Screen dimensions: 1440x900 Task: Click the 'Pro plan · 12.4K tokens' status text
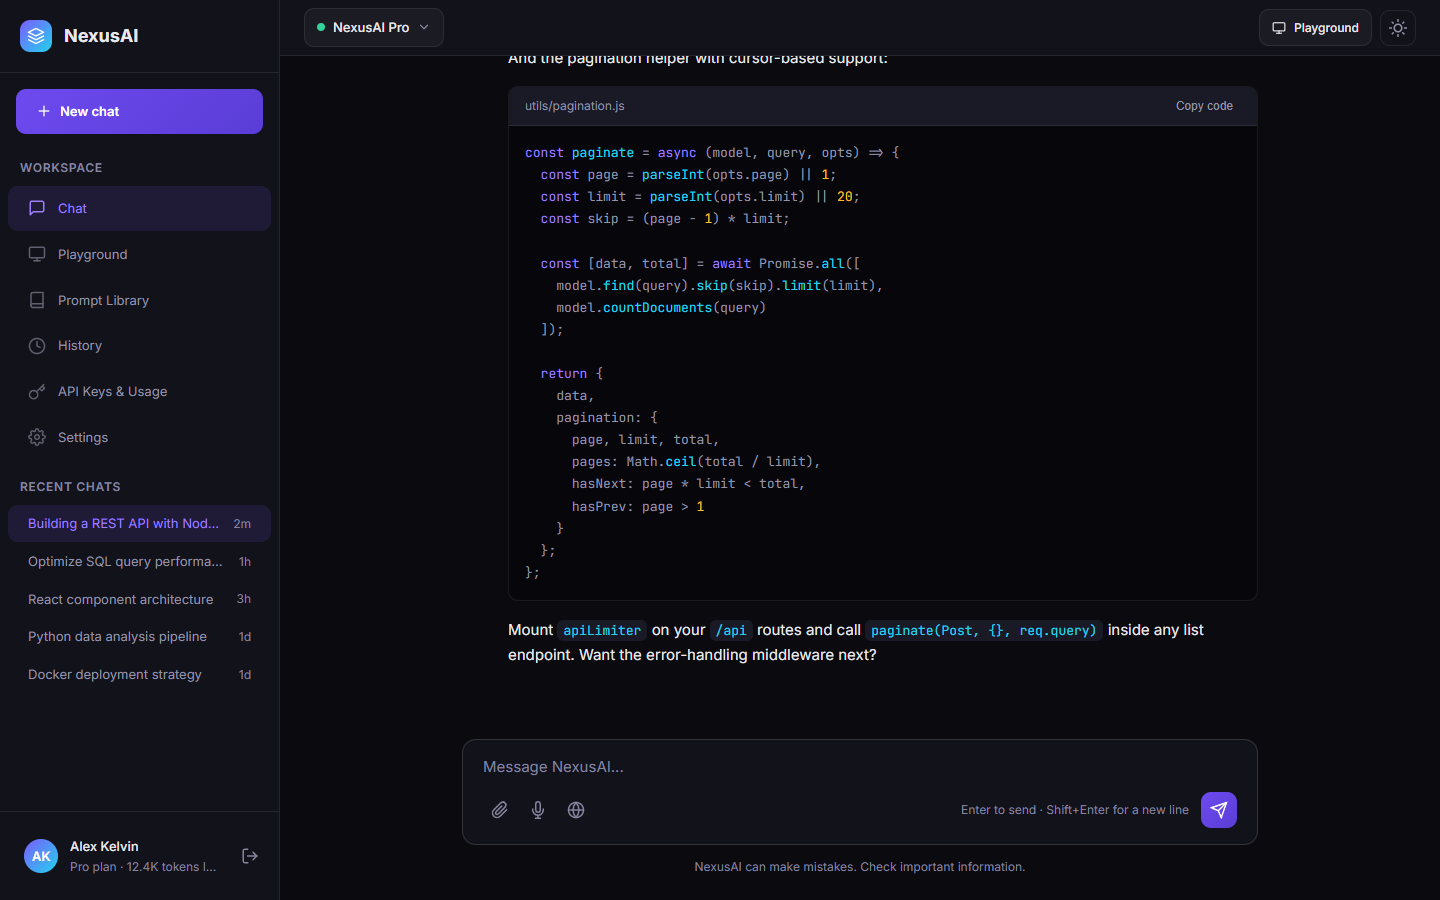coord(143,867)
